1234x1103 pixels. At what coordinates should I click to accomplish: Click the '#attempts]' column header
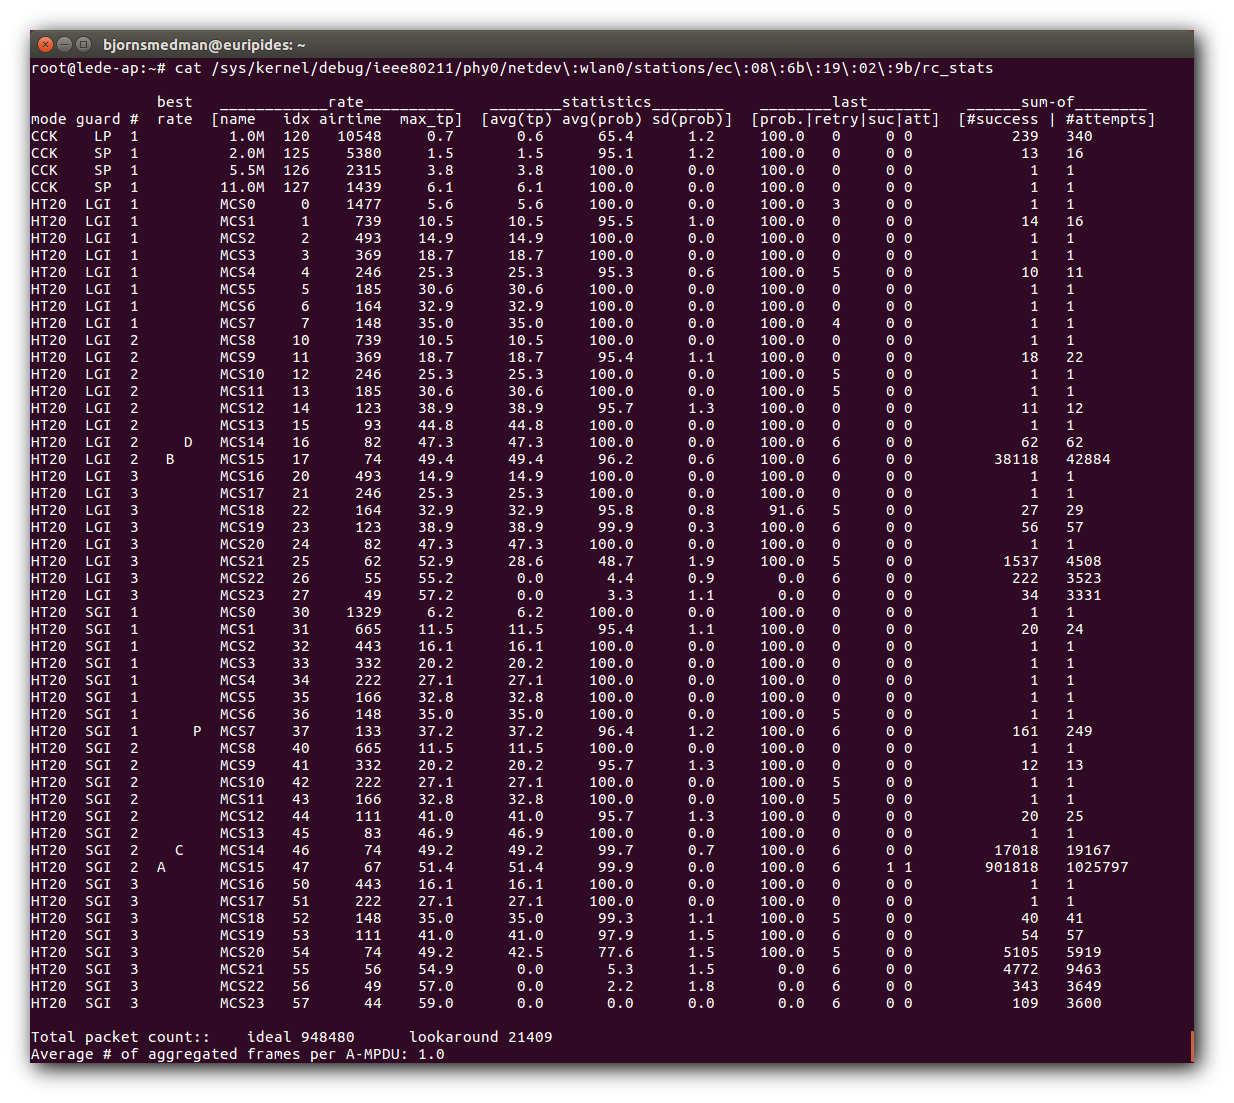point(1110,119)
